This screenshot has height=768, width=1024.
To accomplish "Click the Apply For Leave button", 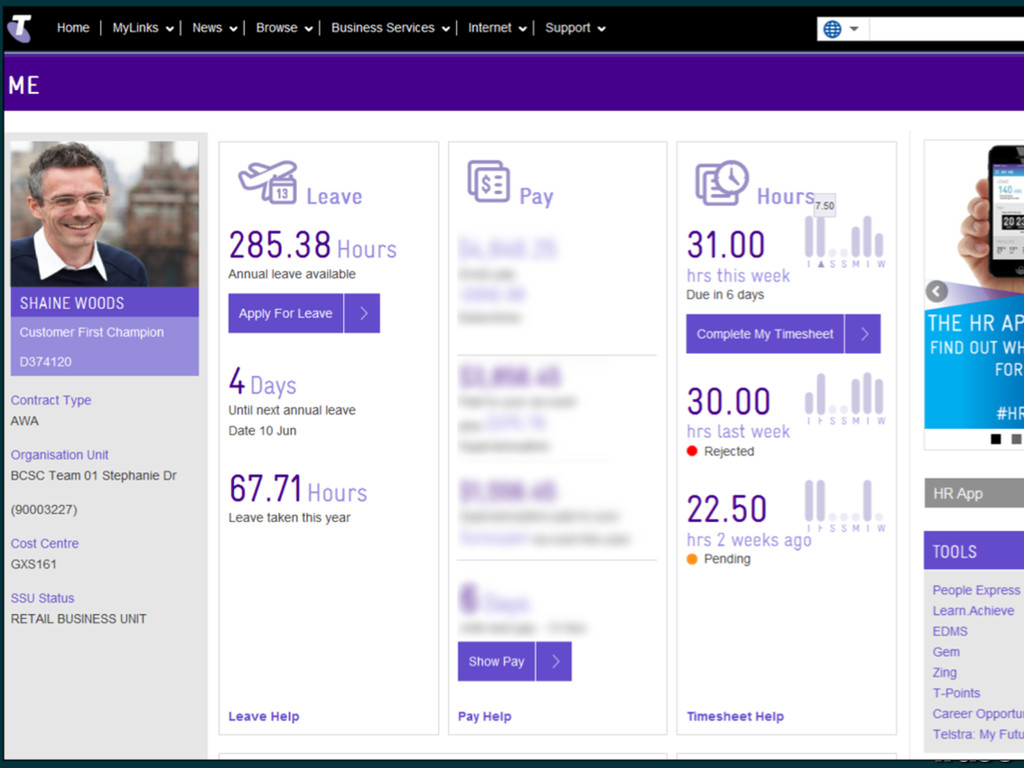I will point(285,313).
